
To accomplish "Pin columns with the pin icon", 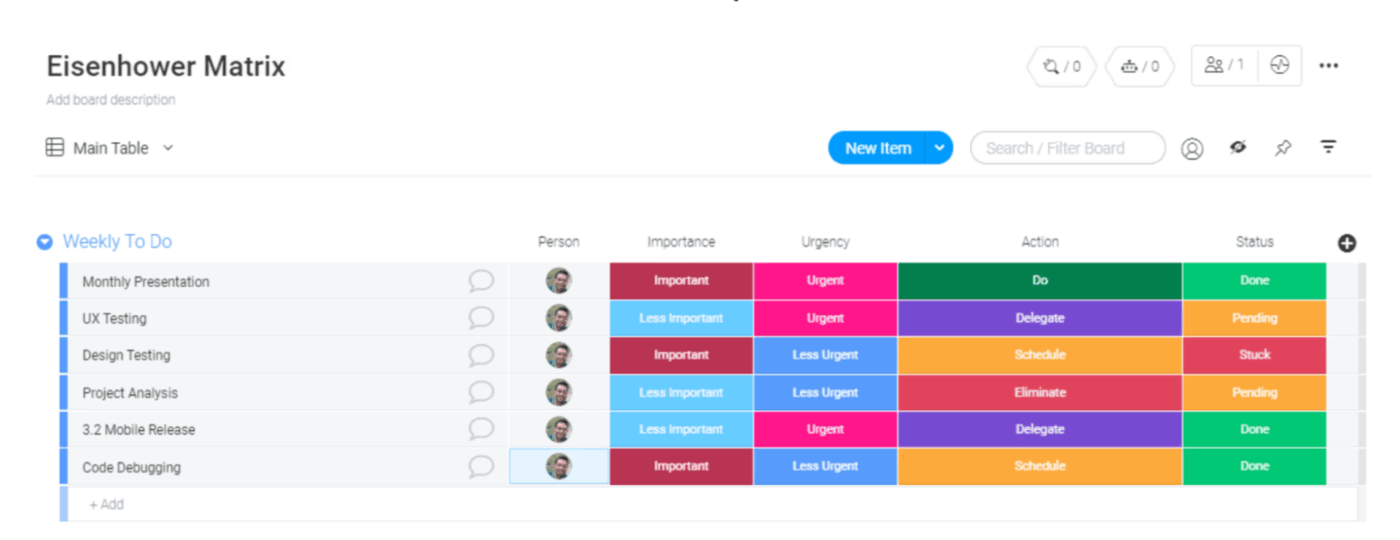I will (x=1283, y=148).
